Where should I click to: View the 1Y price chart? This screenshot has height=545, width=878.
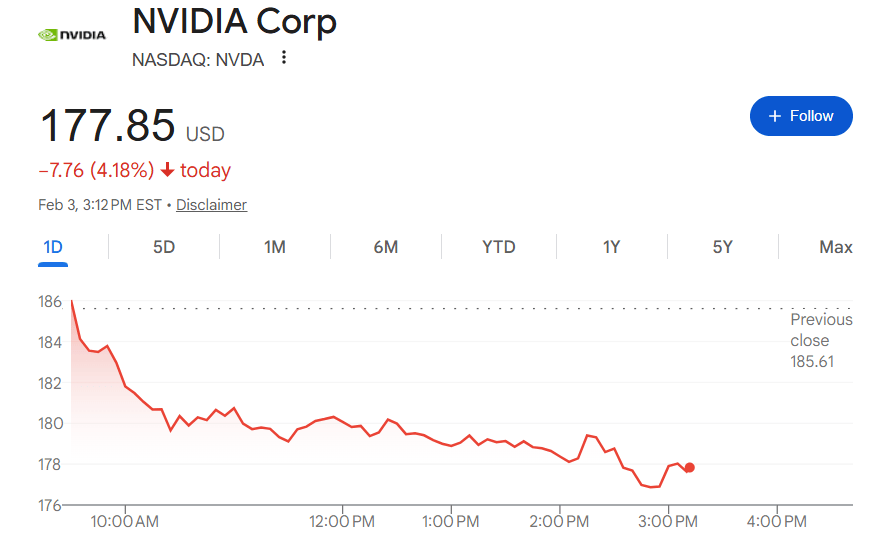pos(611,247)
